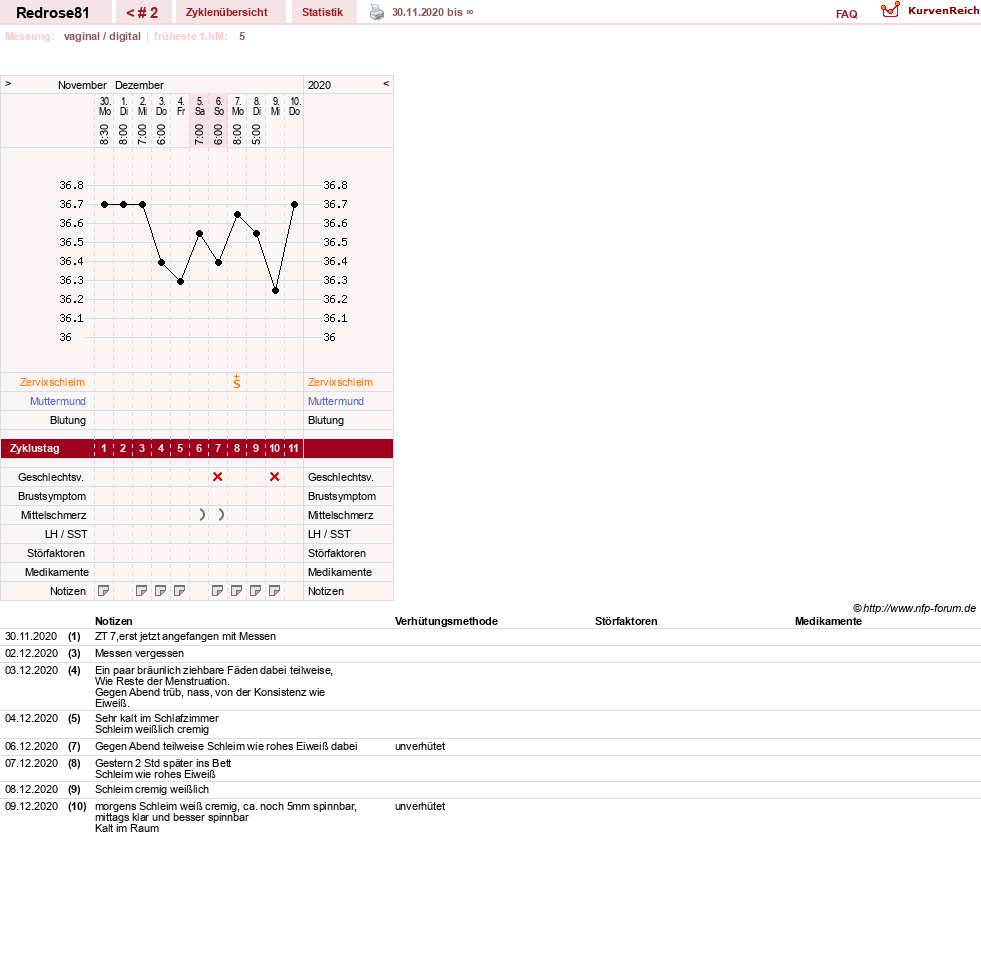Open note icon for cycle day 3
The height and width of the screenshot is (960, 981).
142,591
